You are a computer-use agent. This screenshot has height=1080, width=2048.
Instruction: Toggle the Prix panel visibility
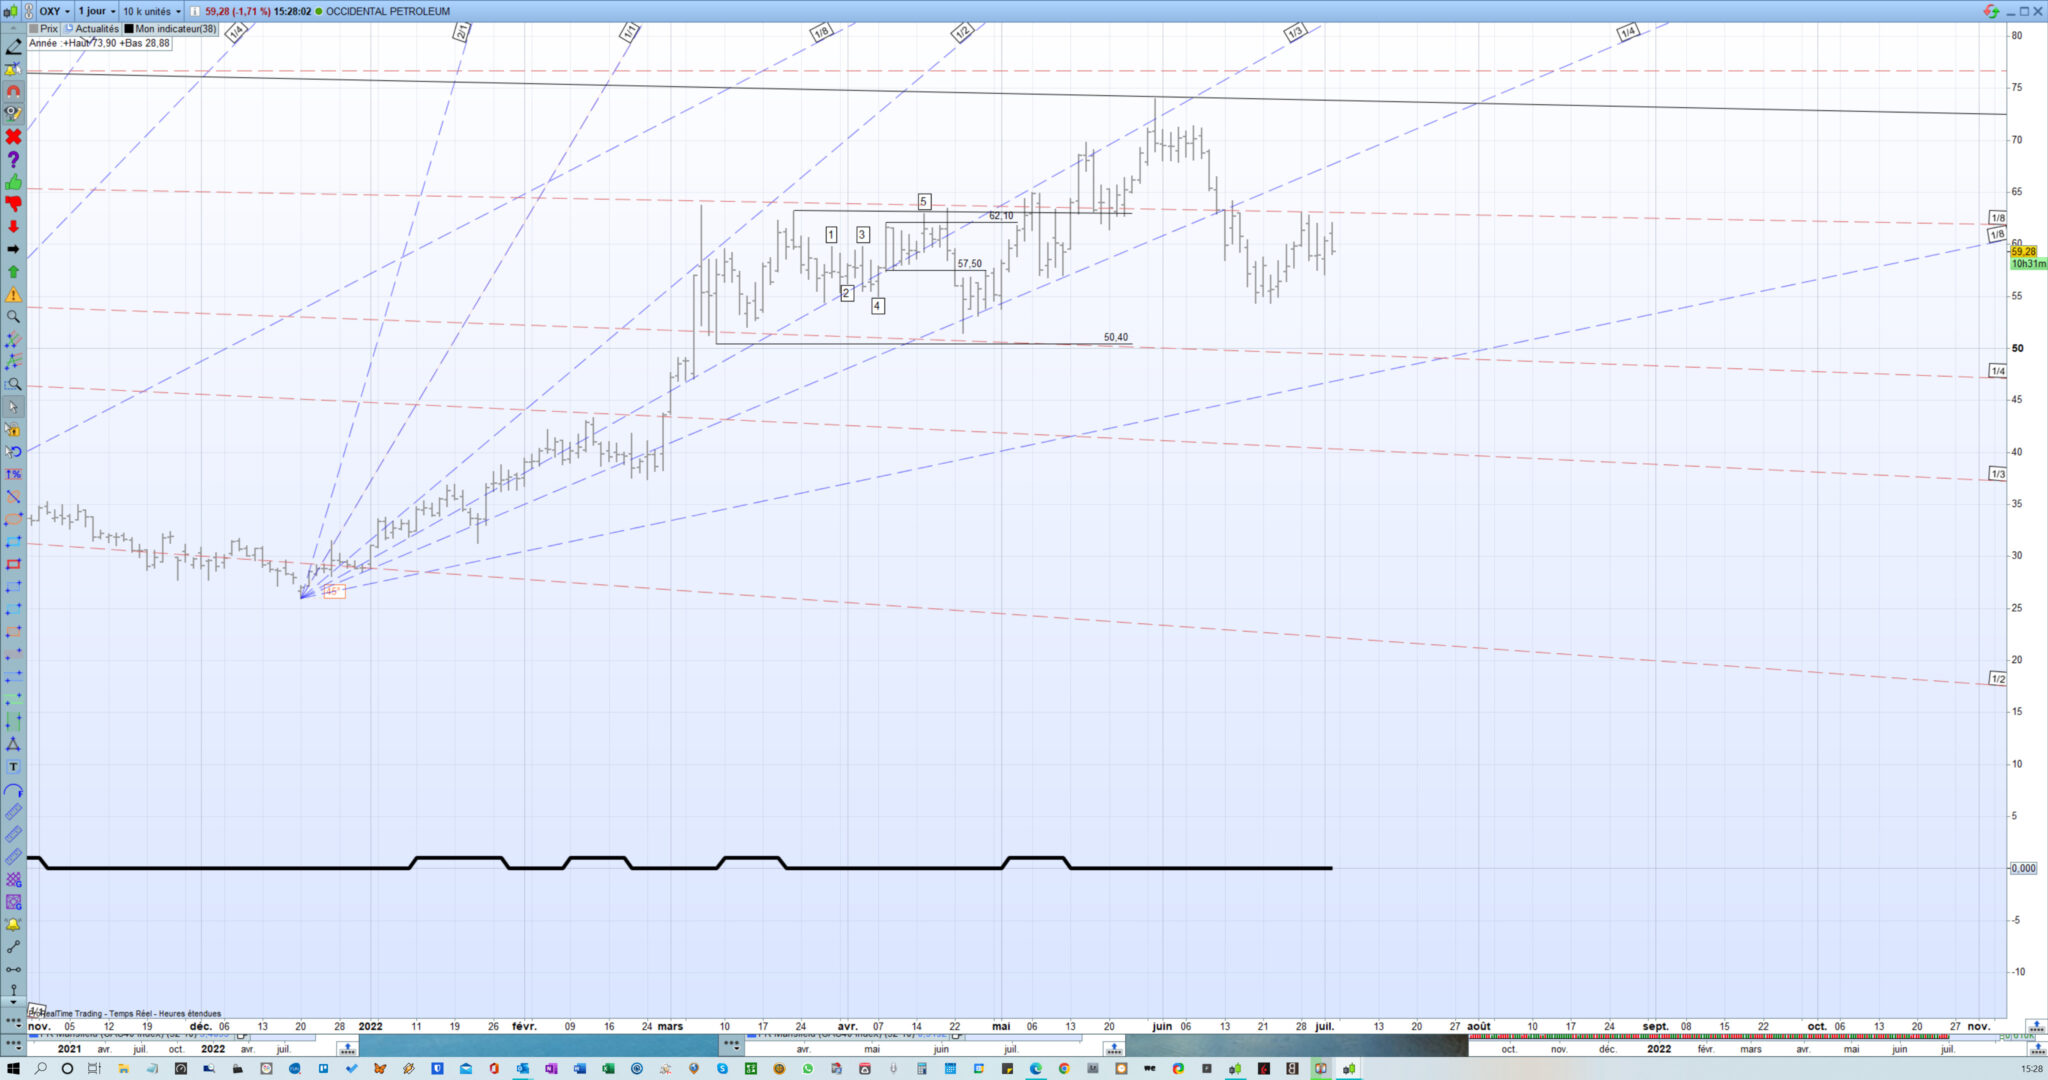pos(43,29)
